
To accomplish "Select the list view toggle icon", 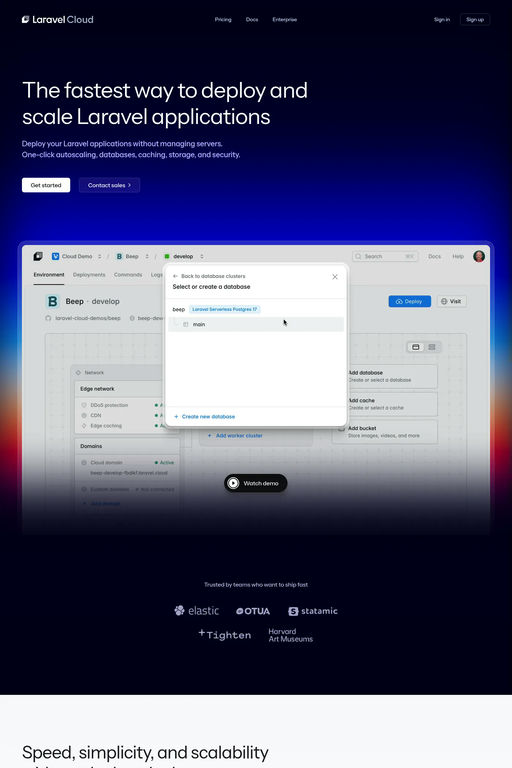I will click(x=432, y=347).
